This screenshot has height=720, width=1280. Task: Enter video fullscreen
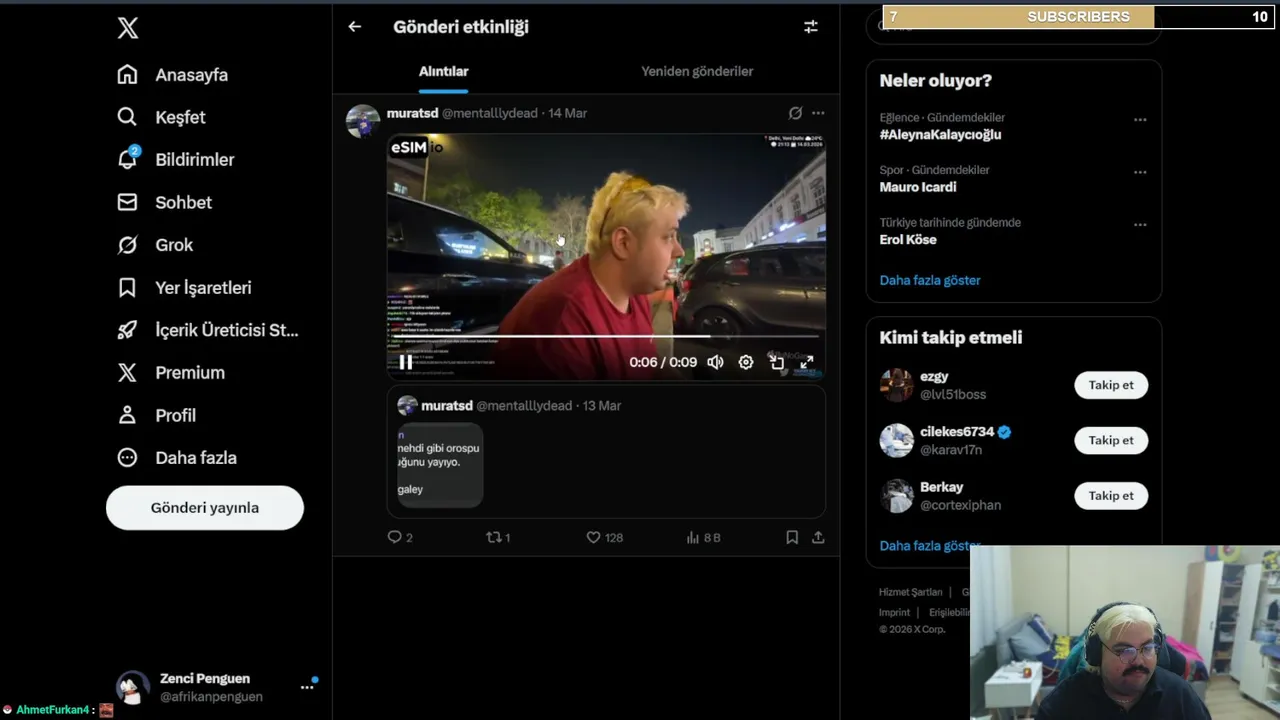click(x=807, y=362)
